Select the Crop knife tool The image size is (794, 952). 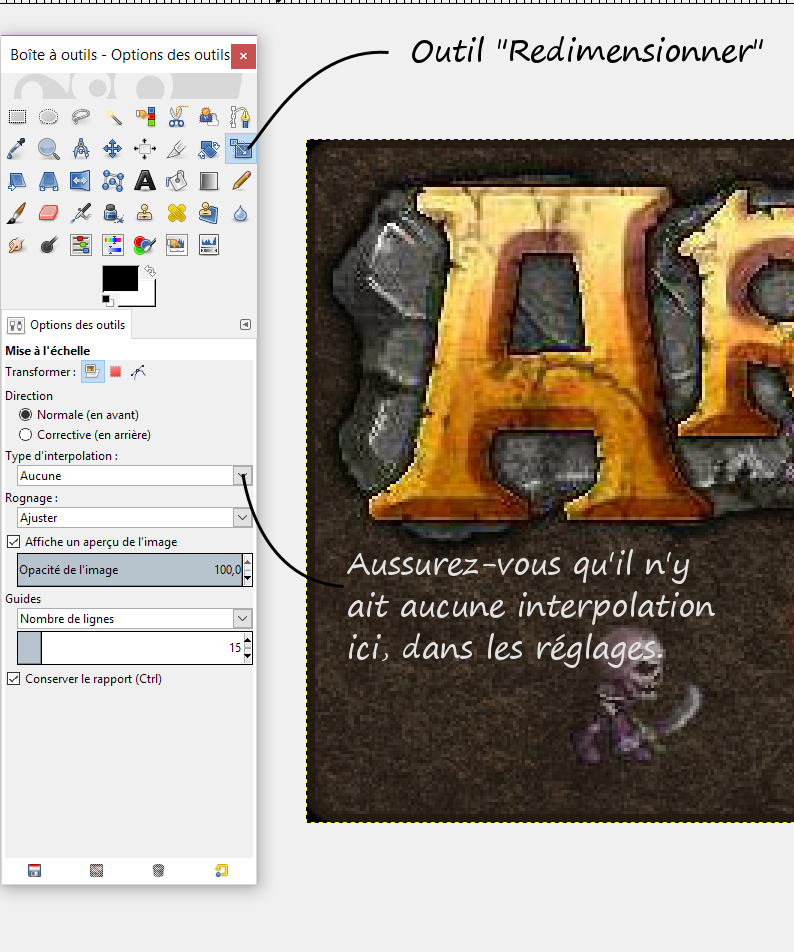click(177, 149)
